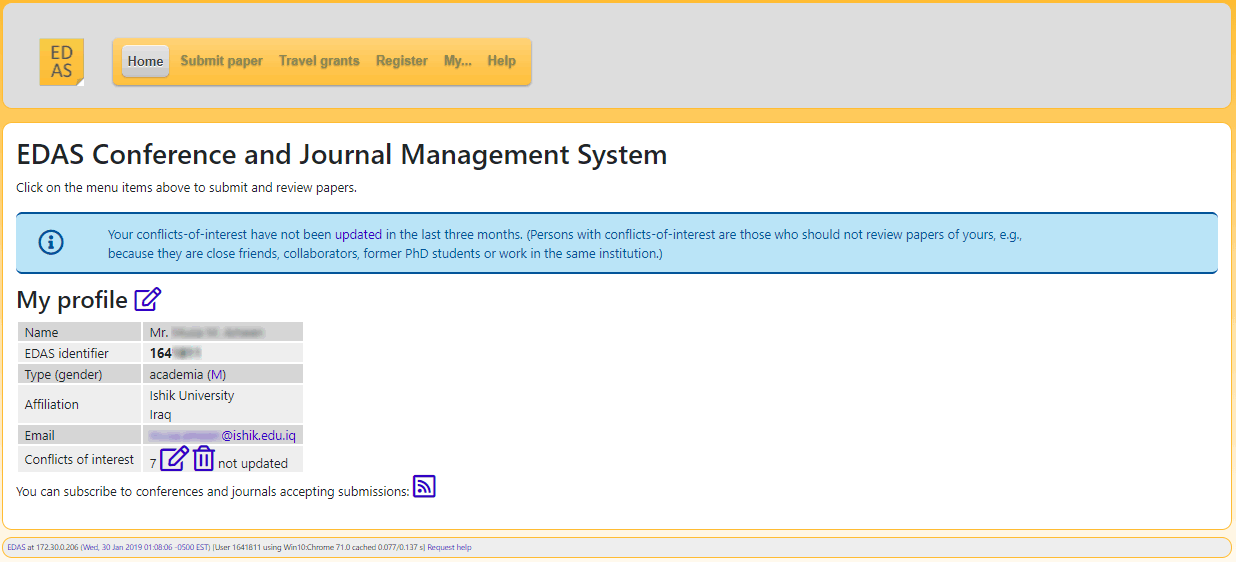The width and height of the screenshot is (1236, 562).
Task: Go to the Register menu item
Action: tap(401, 61)
